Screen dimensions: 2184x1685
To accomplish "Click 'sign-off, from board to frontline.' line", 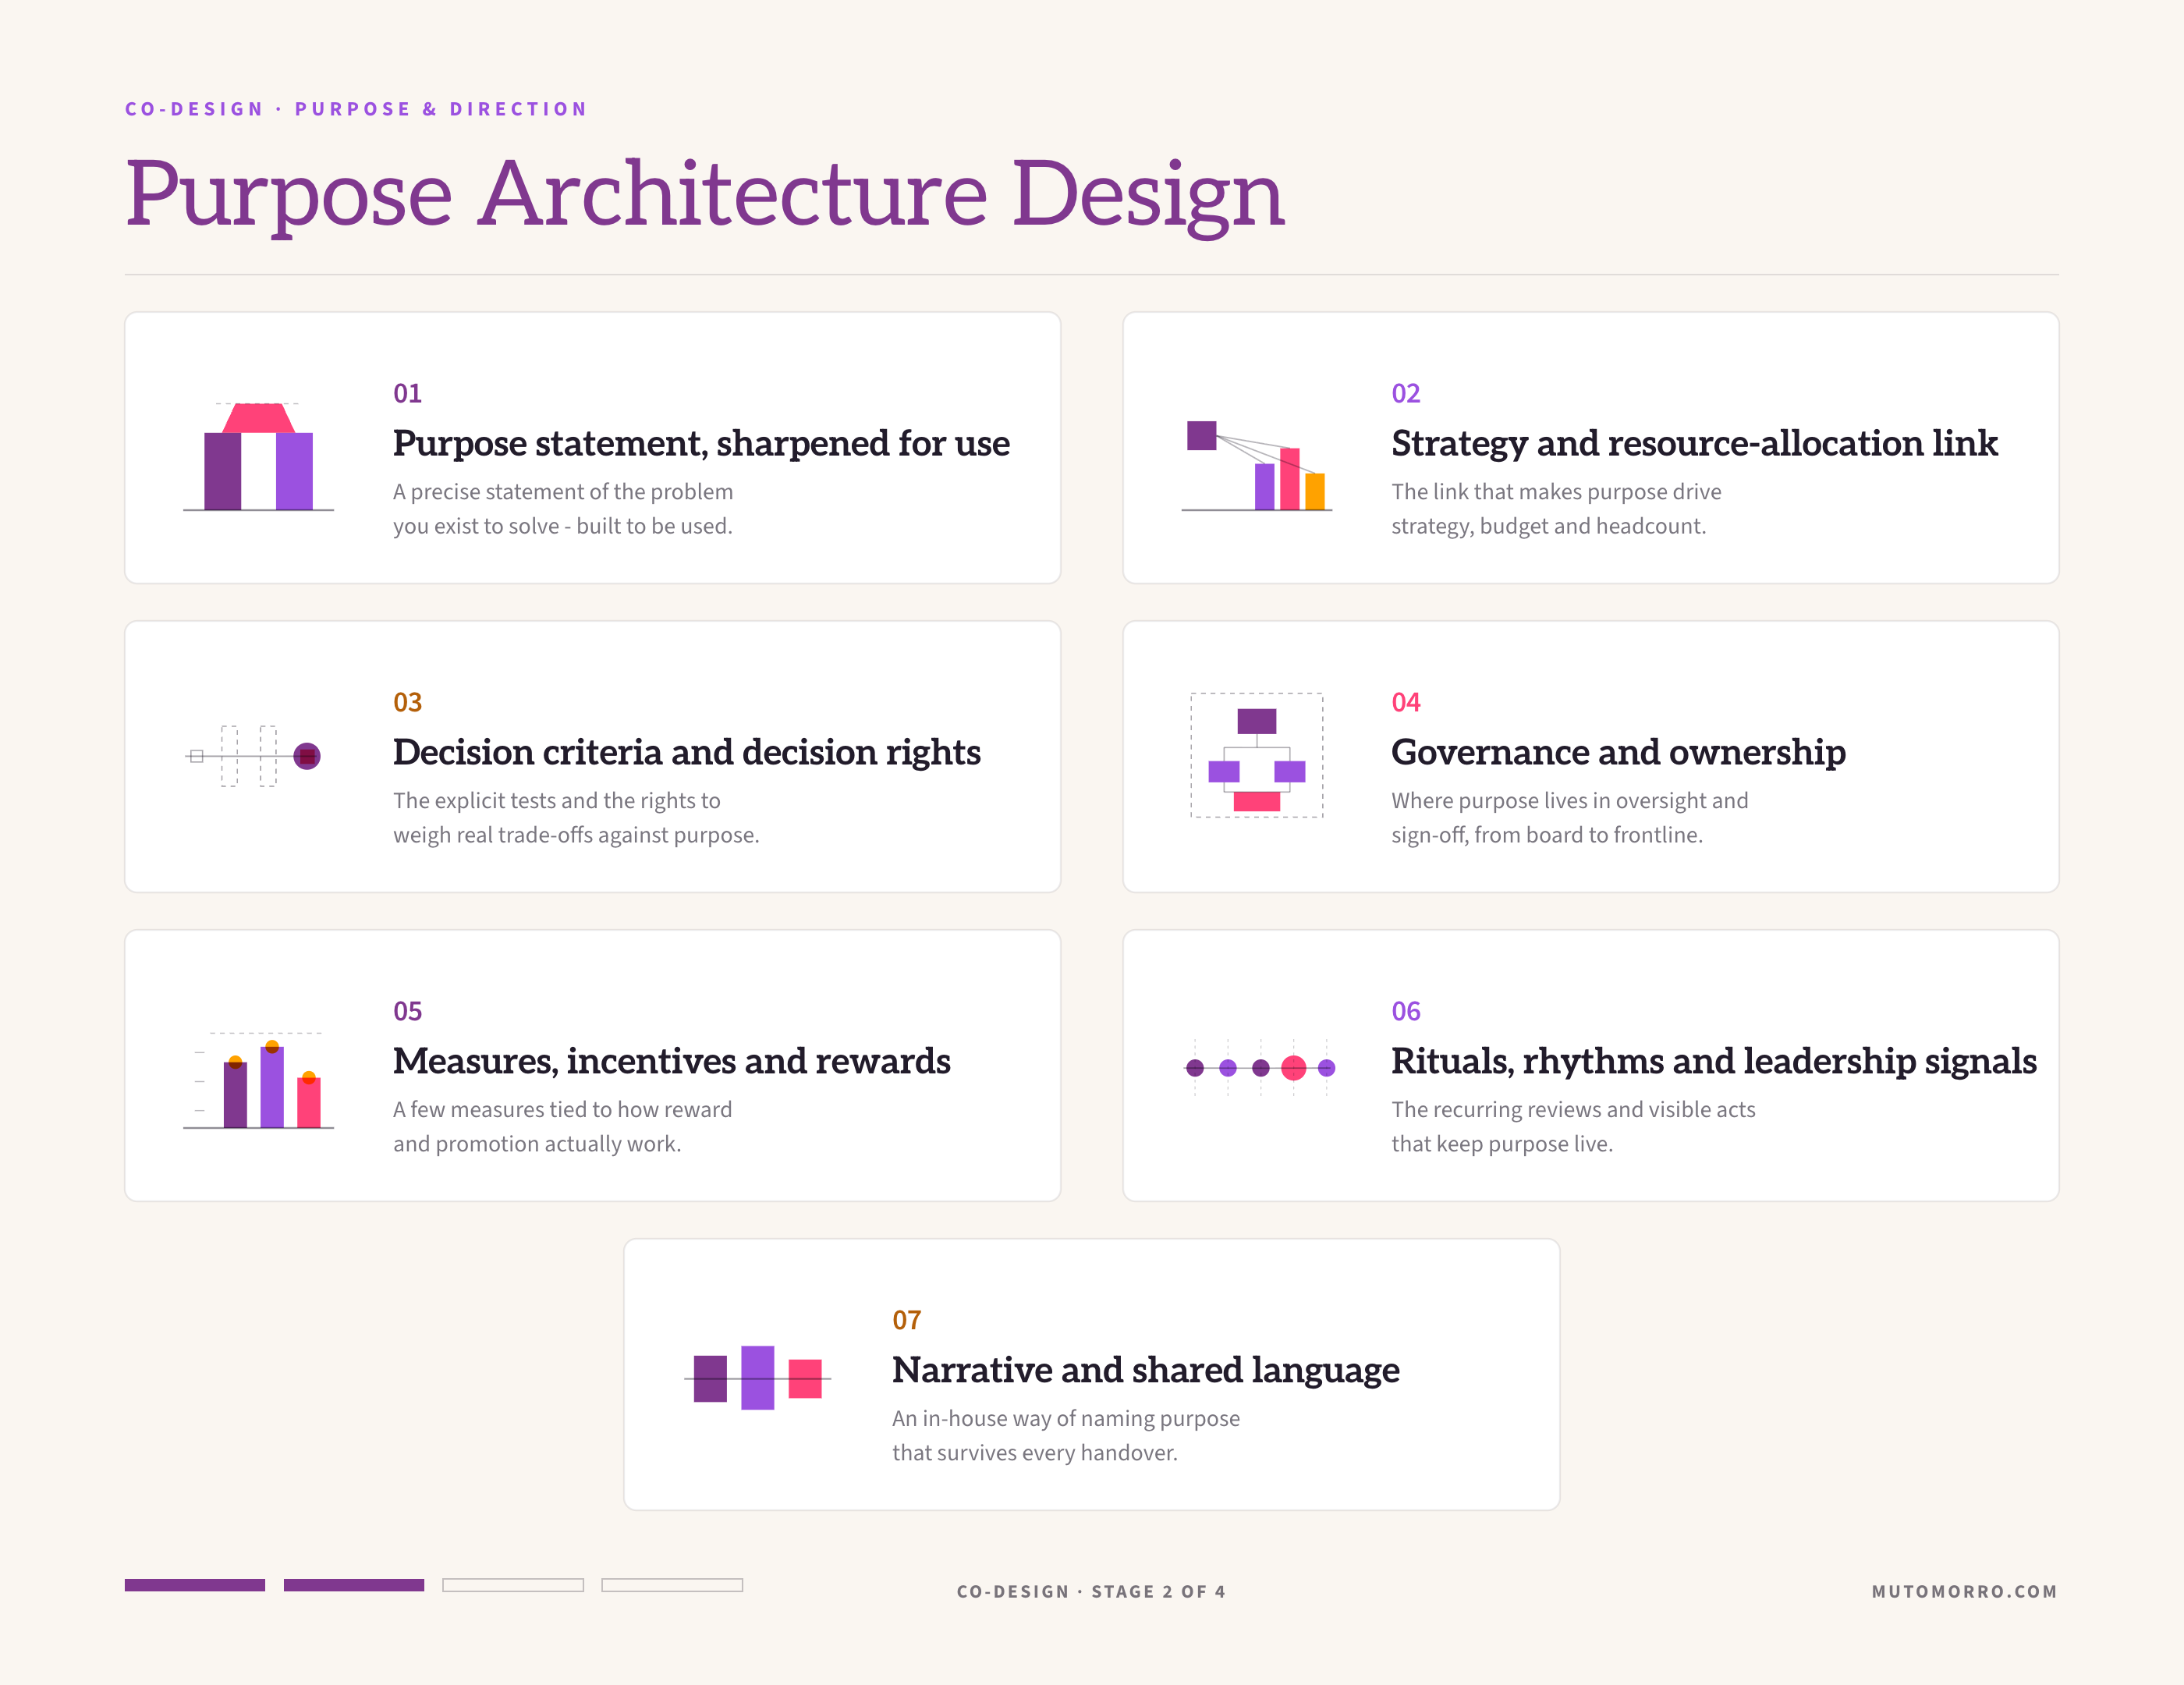I will coord(1546,835).
